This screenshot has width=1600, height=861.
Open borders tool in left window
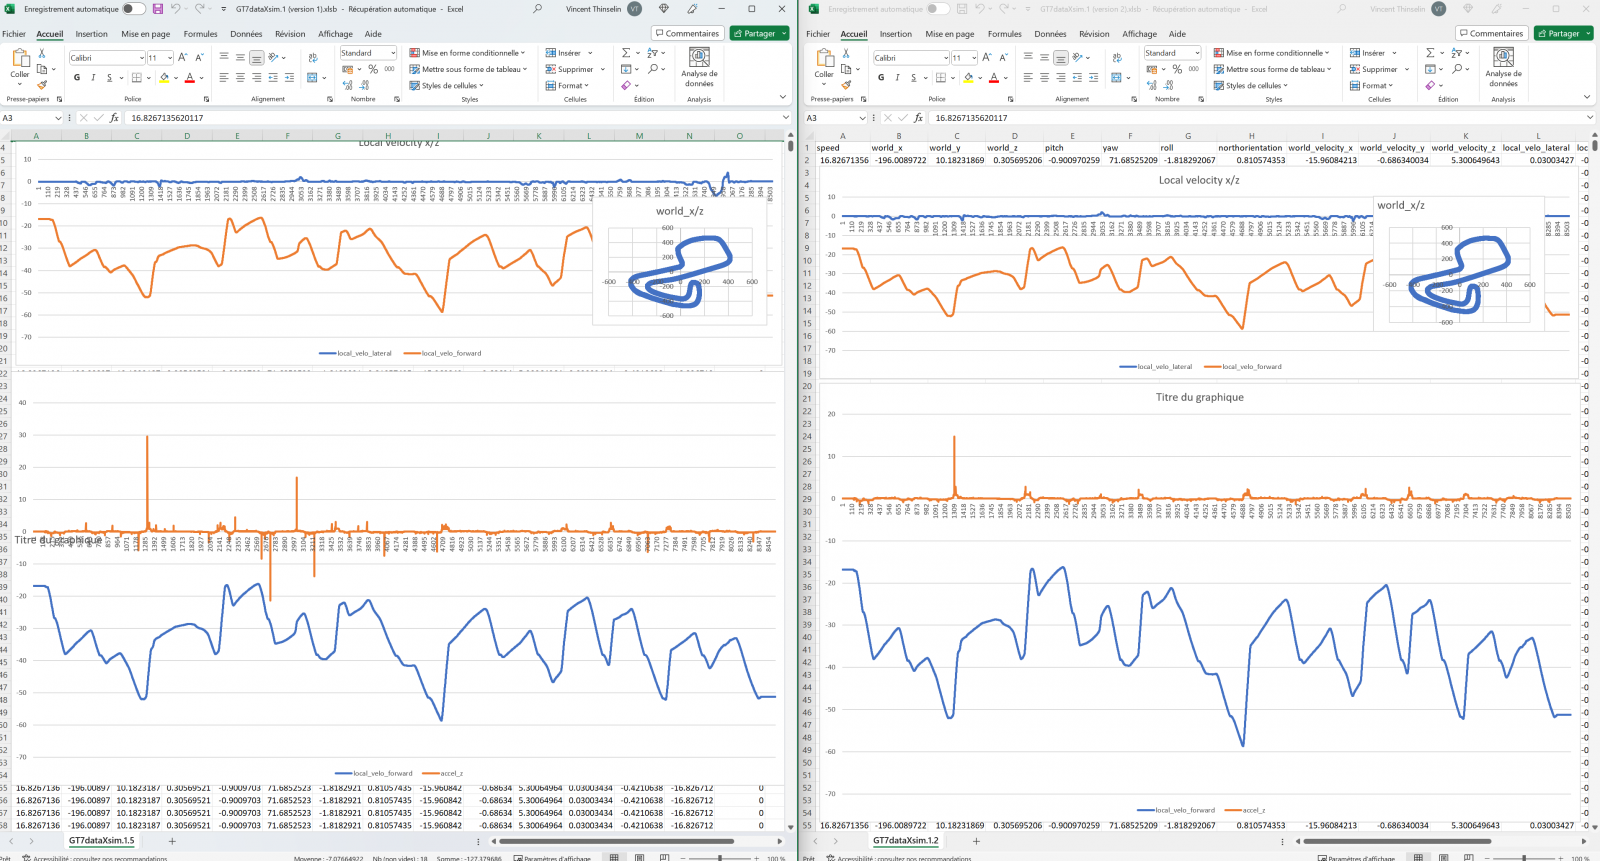[x=137, y=77]
